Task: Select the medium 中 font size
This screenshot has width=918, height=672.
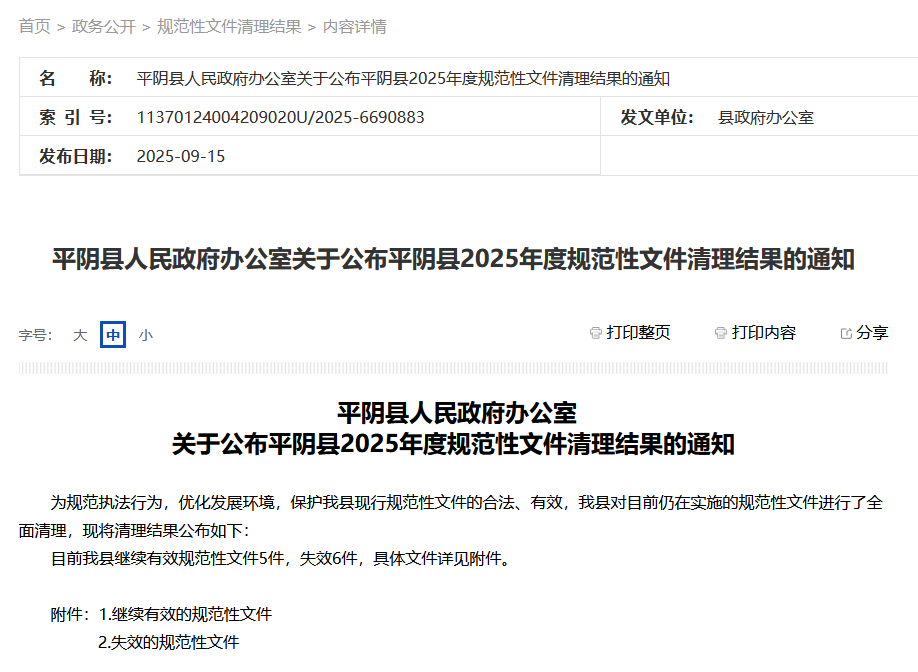Action: (112, 335)
